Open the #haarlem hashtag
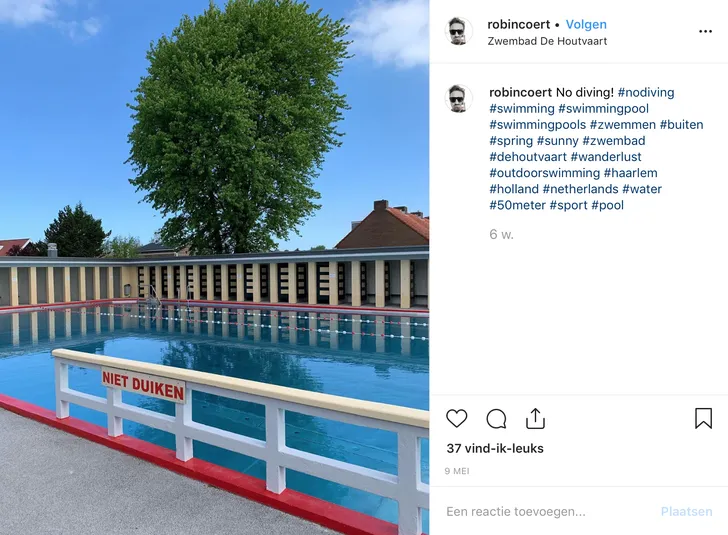This screenshot has width=728, height=535. (630, 173)
